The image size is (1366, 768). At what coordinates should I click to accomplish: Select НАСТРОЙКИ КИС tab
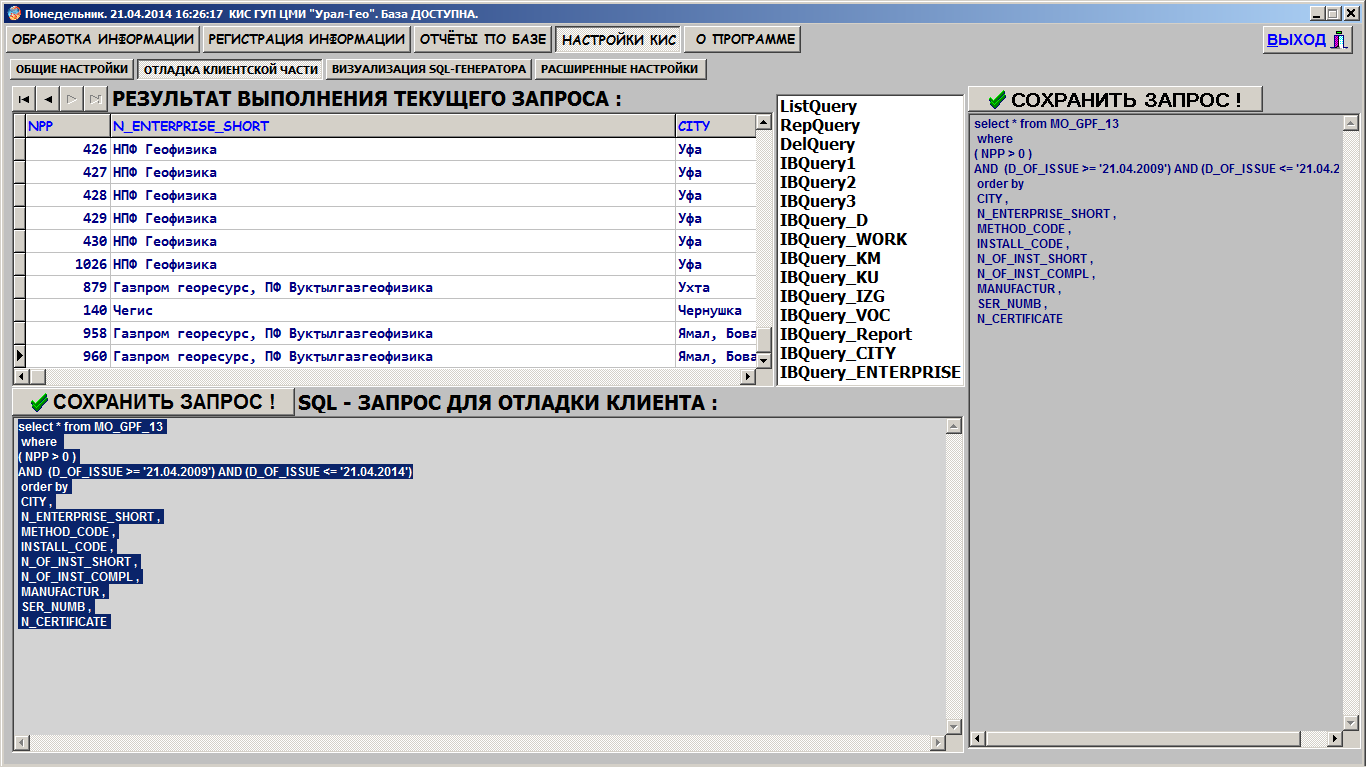pyautogui.click(x=619, y=40)
